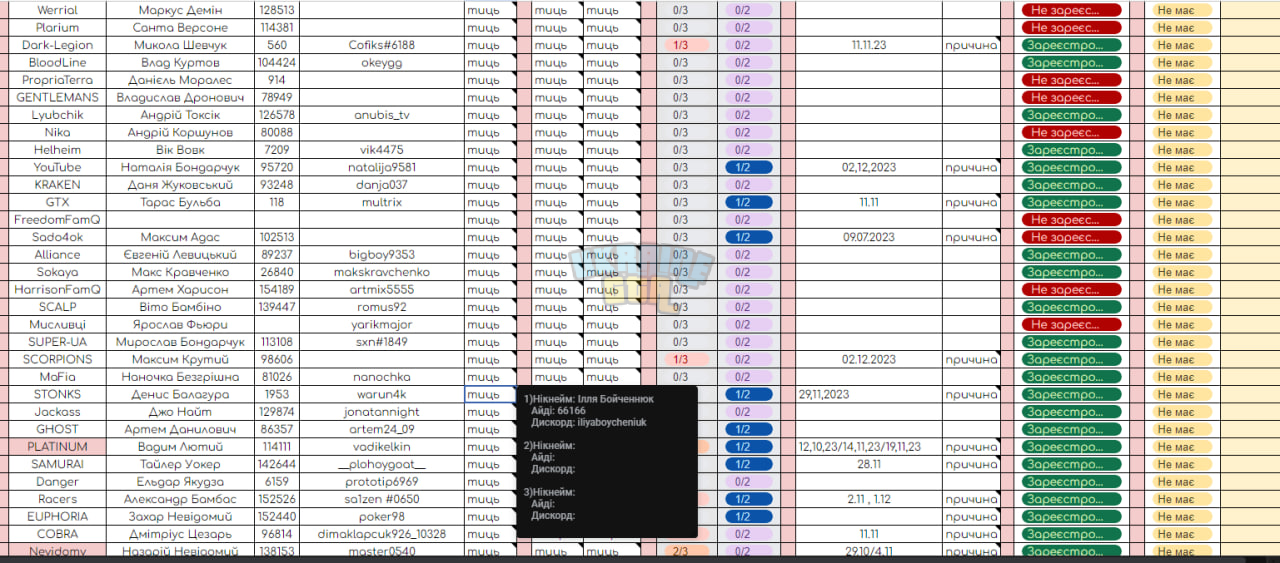Image resolution: width=1280 pixels, height=563 pixels.
Task: Select the GENTLEMANS family cell
Action: pos(57,97)
